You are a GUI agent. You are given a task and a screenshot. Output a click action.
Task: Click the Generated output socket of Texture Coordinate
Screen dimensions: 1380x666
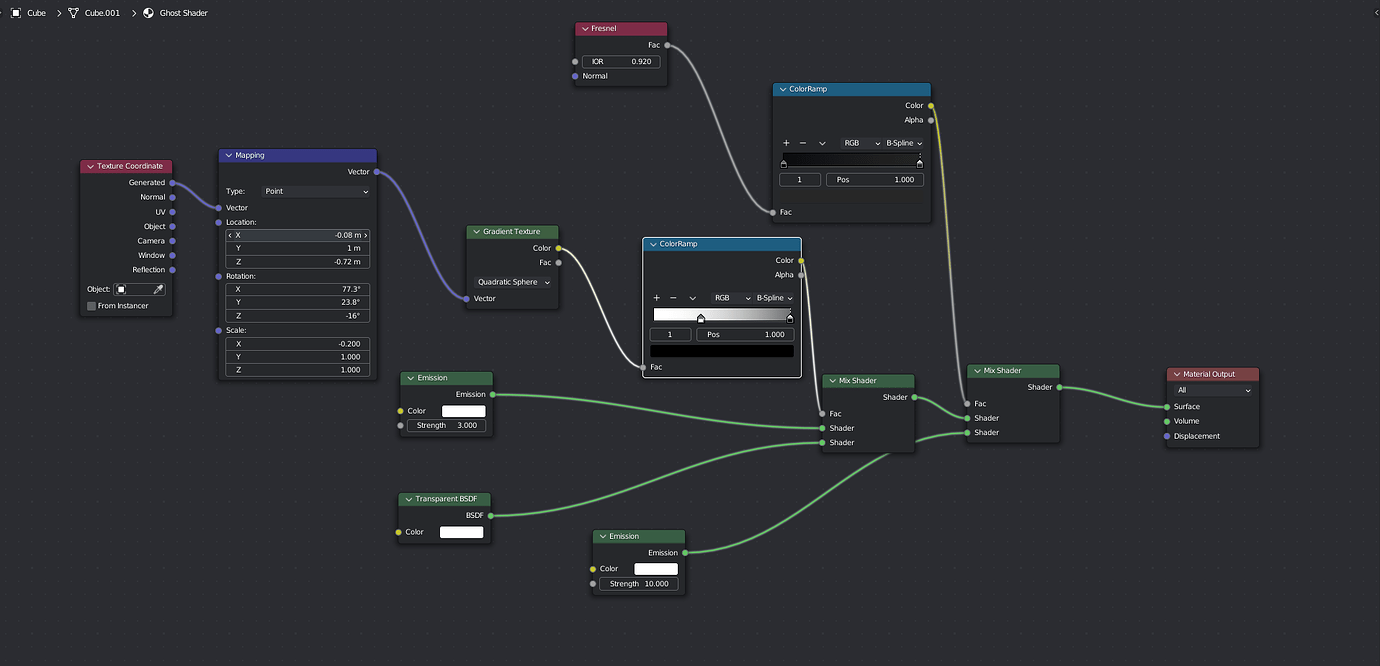172,183
